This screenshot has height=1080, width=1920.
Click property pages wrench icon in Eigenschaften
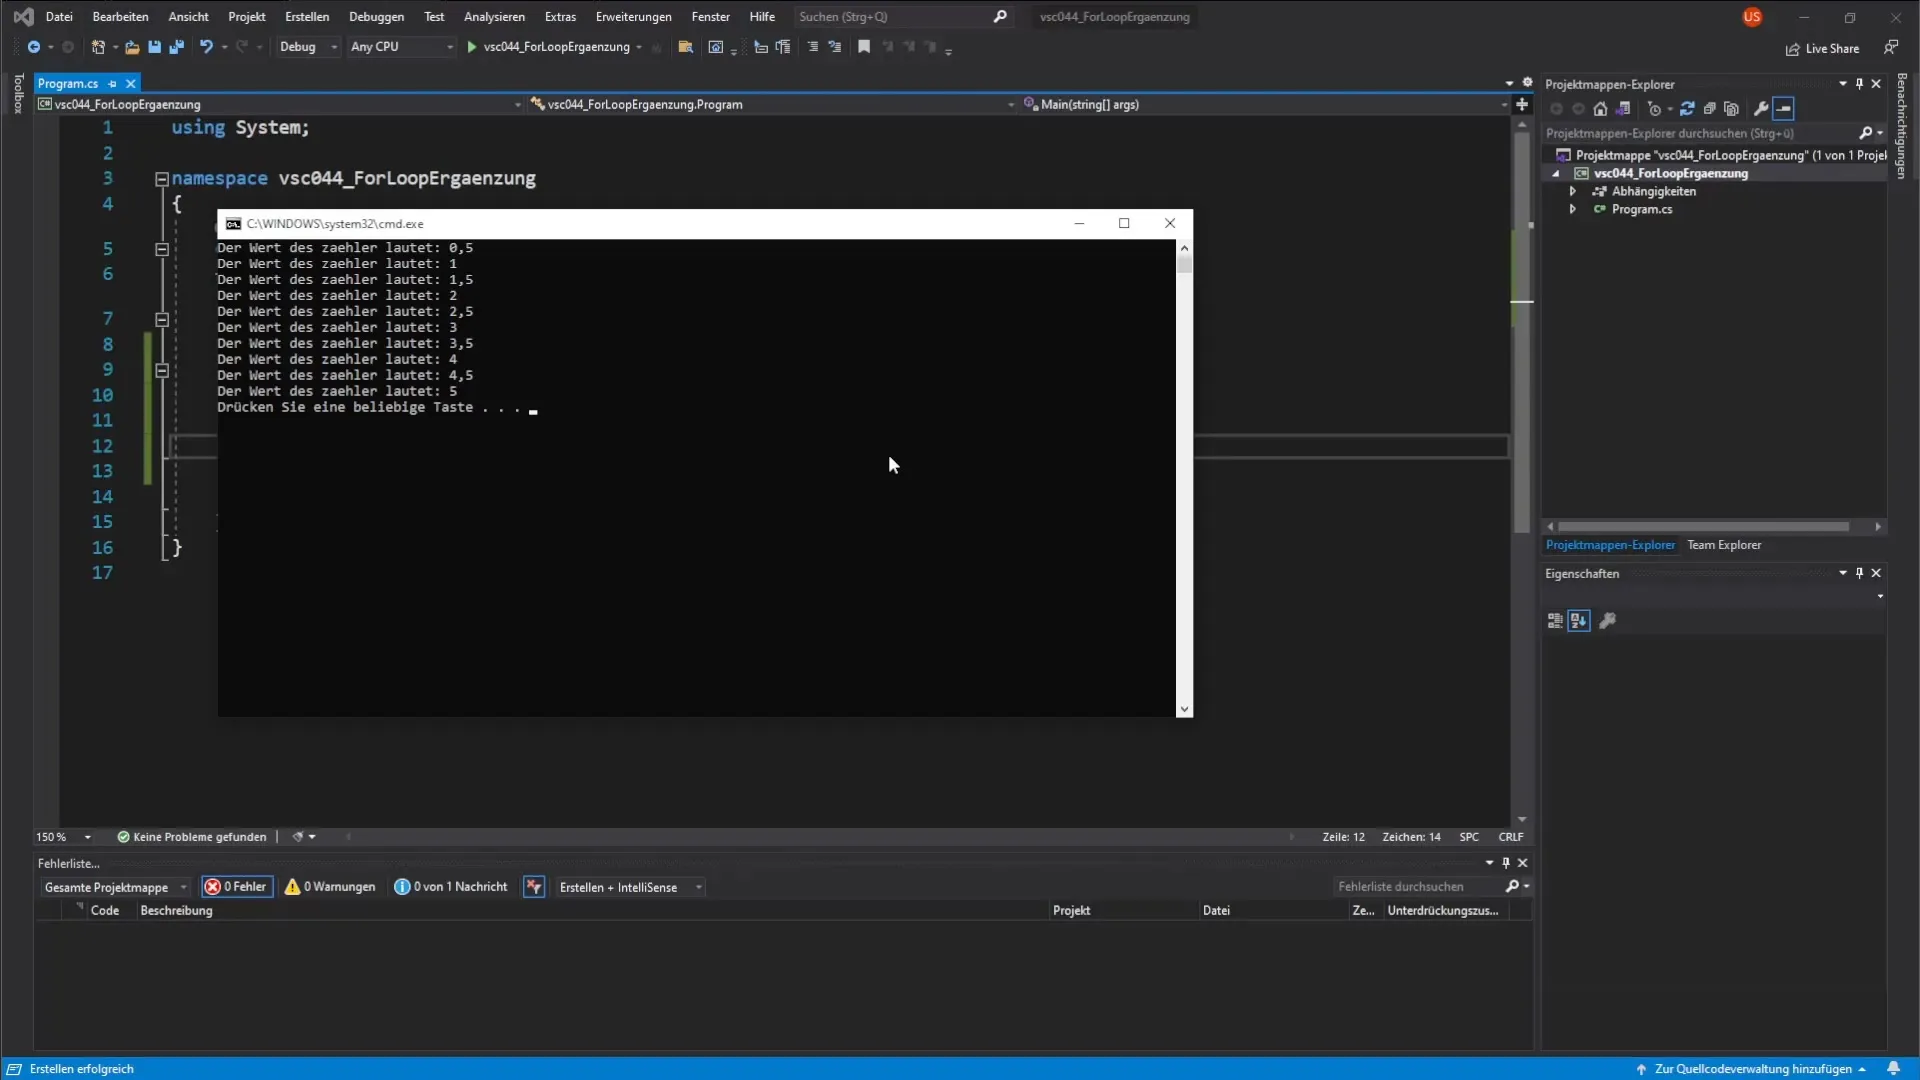pos(1608,621)
